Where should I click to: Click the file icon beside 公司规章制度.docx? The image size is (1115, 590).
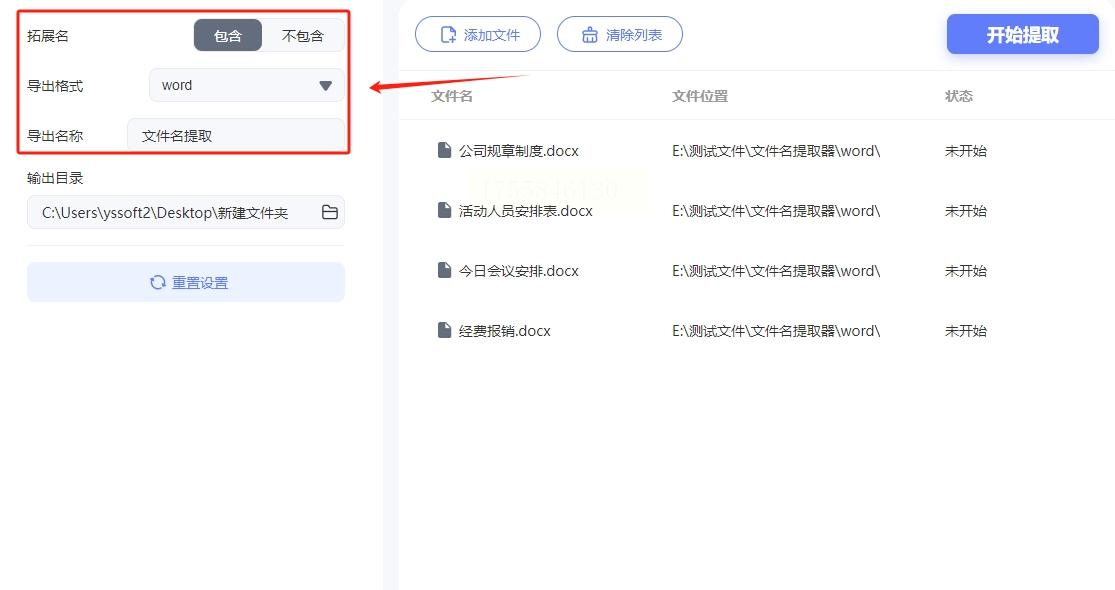tap(444, 150)
